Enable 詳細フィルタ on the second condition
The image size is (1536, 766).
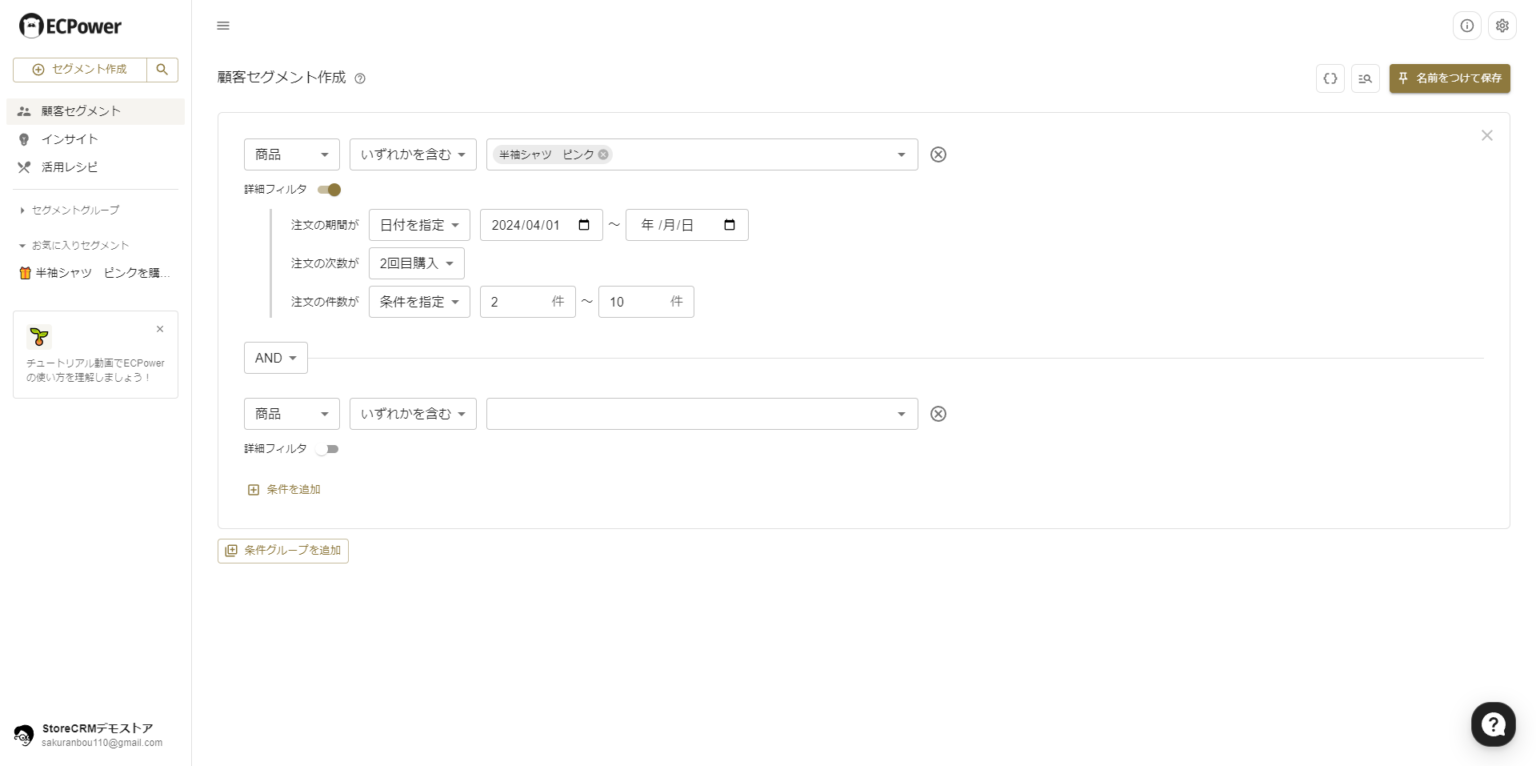pos(327,449)
